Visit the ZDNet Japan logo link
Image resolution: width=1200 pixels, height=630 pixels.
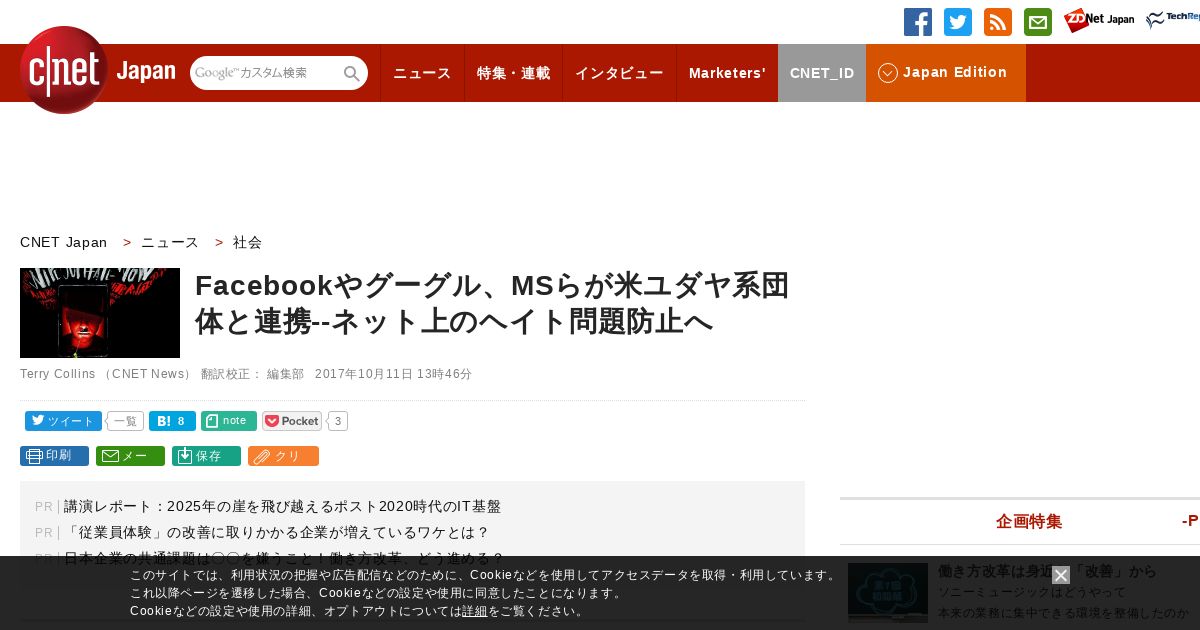point(1099,20)
